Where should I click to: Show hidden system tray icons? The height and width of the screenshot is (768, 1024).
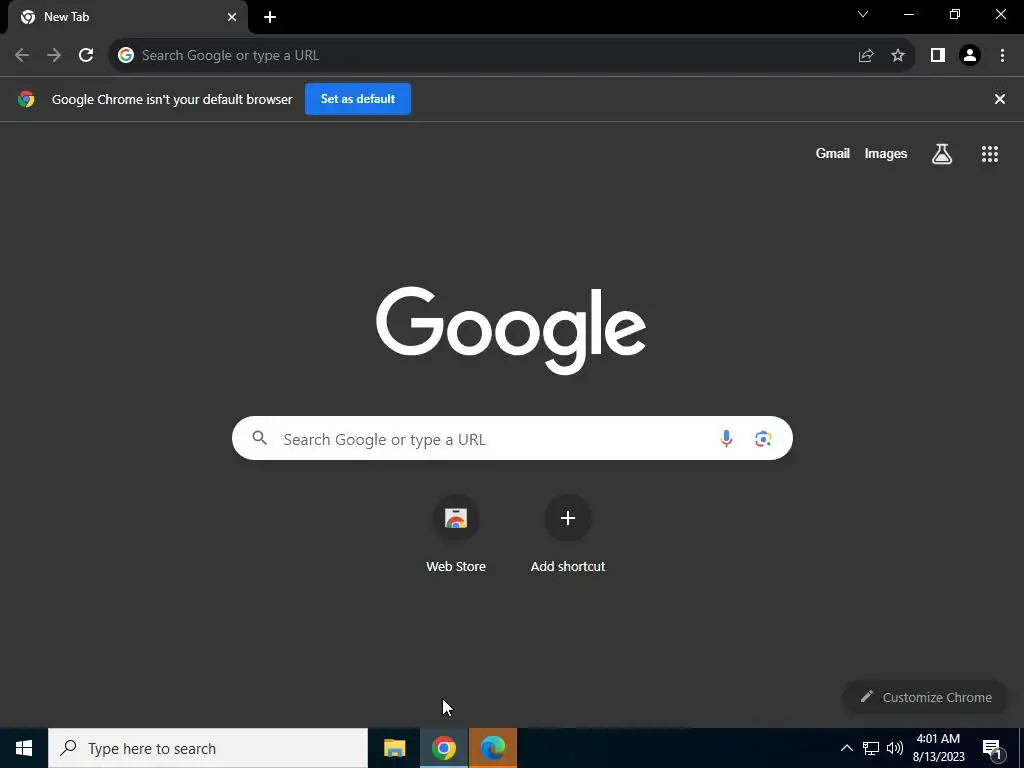(x=846, y=748)
